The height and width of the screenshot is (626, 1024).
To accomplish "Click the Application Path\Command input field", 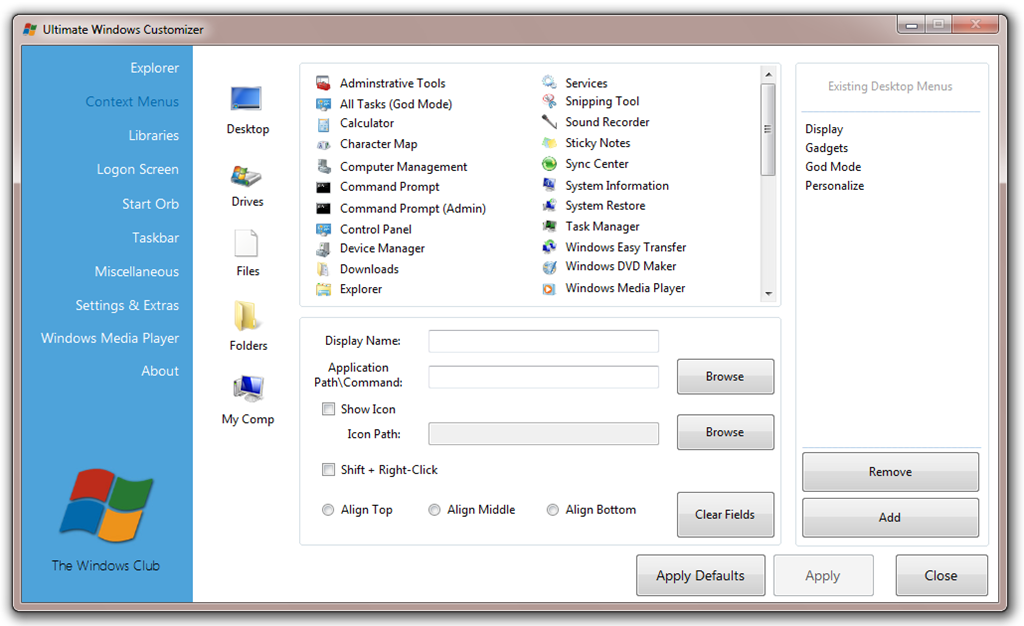I will click(543, 377).
